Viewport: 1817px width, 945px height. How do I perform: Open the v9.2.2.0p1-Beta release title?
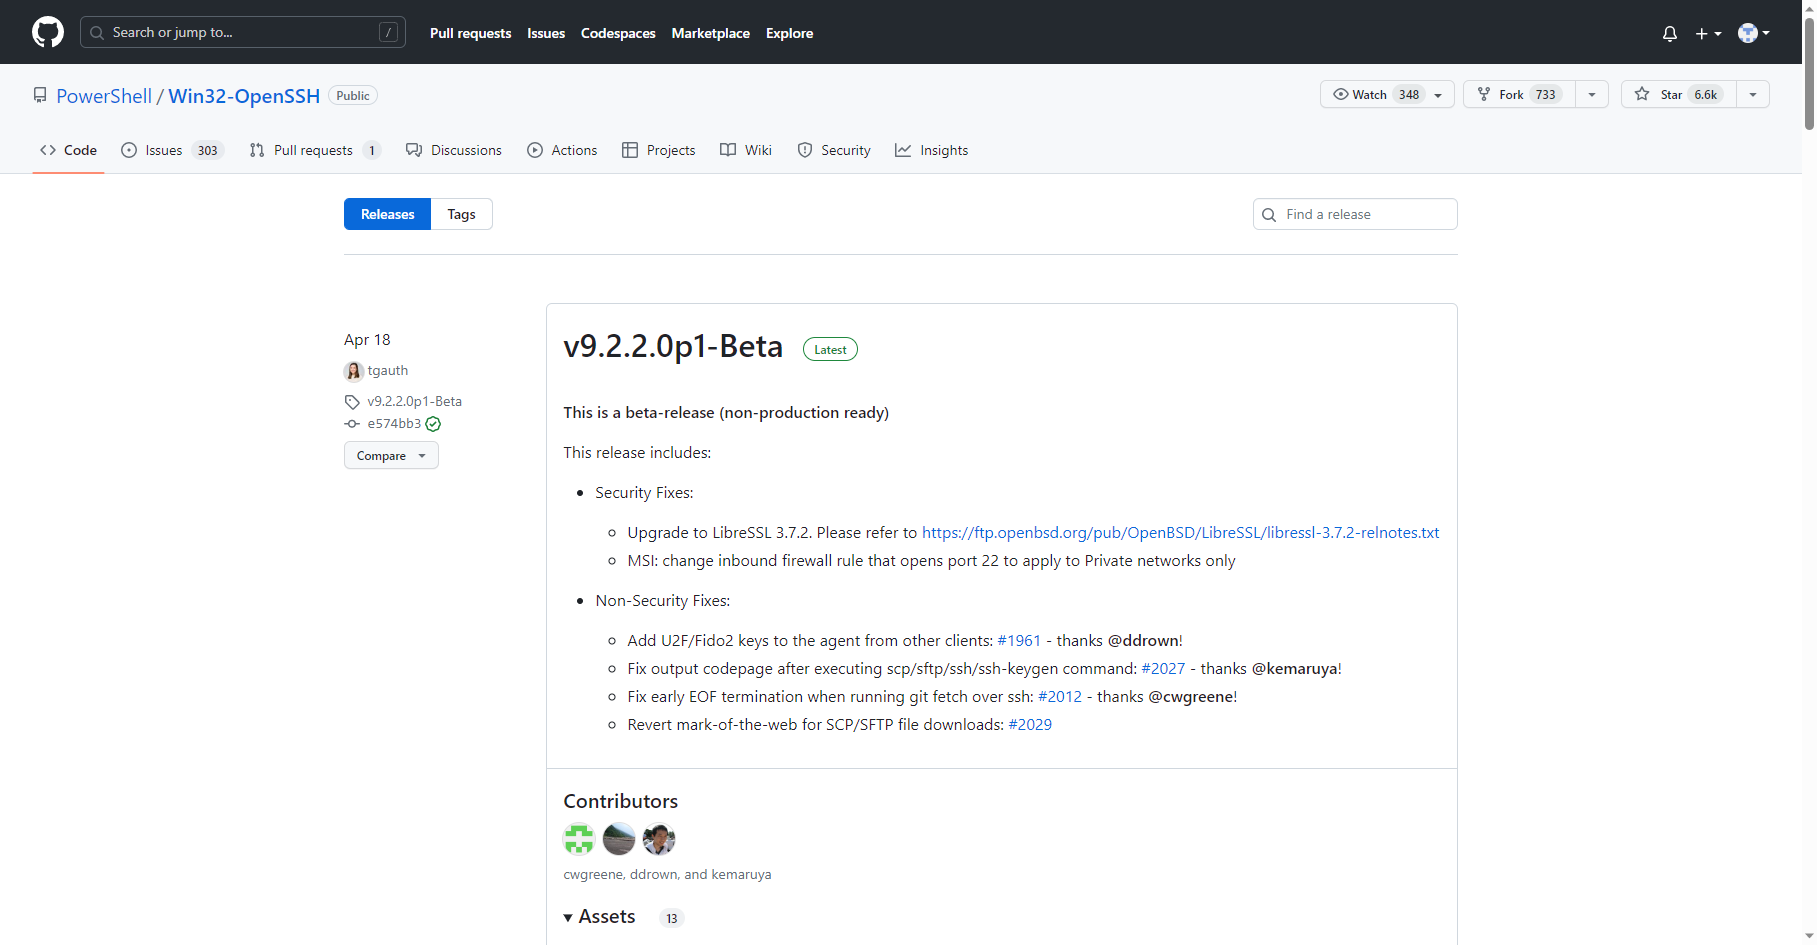[673, 346]
